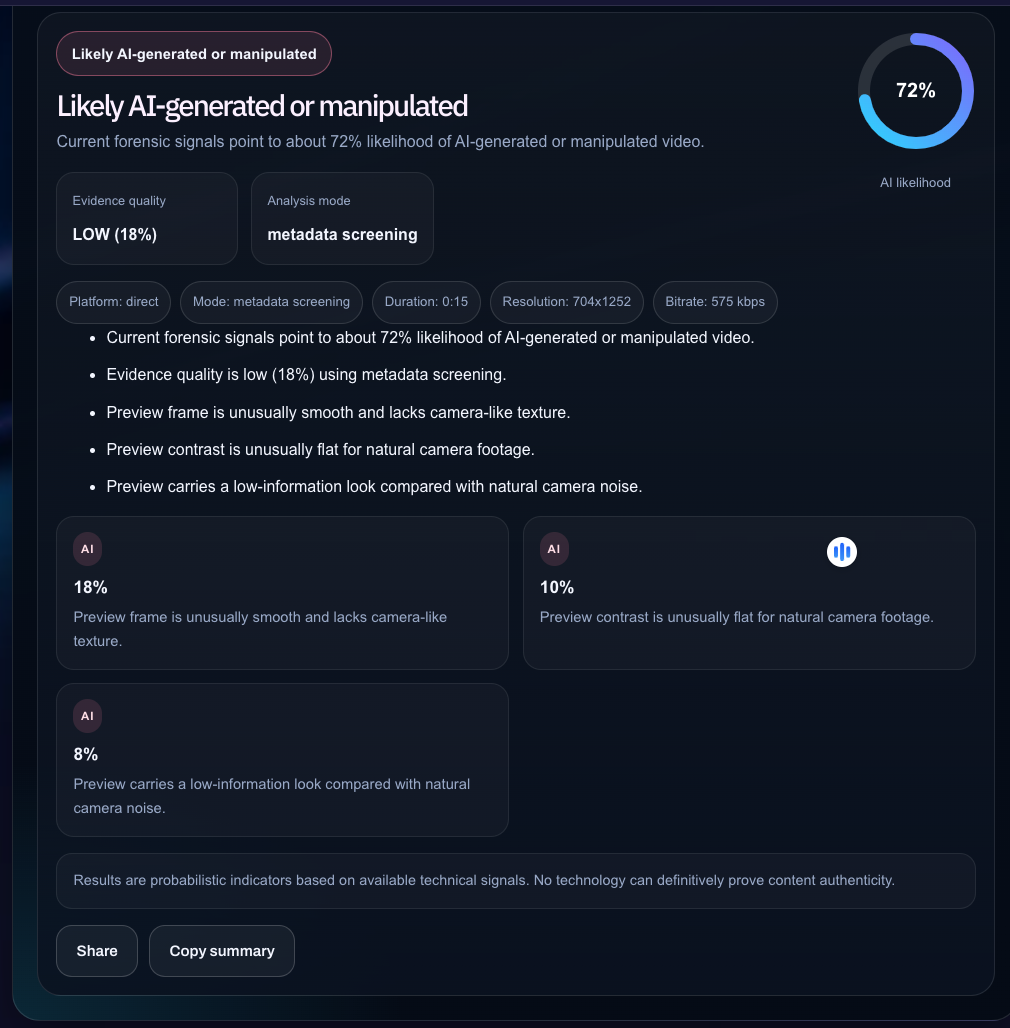Click the probabilistic results disclaimer box
Viewport: 1010px width, 1028px height.
click(x=515, y=881)
